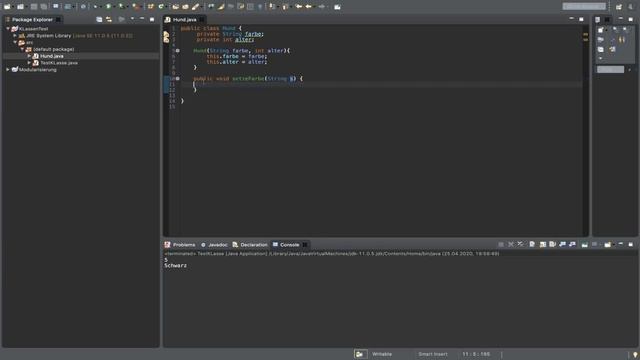Image resolution: width=640 pixels, height=360 pixels.
Task: Click the status bar icon left of Writable
Action: (360, 354)
